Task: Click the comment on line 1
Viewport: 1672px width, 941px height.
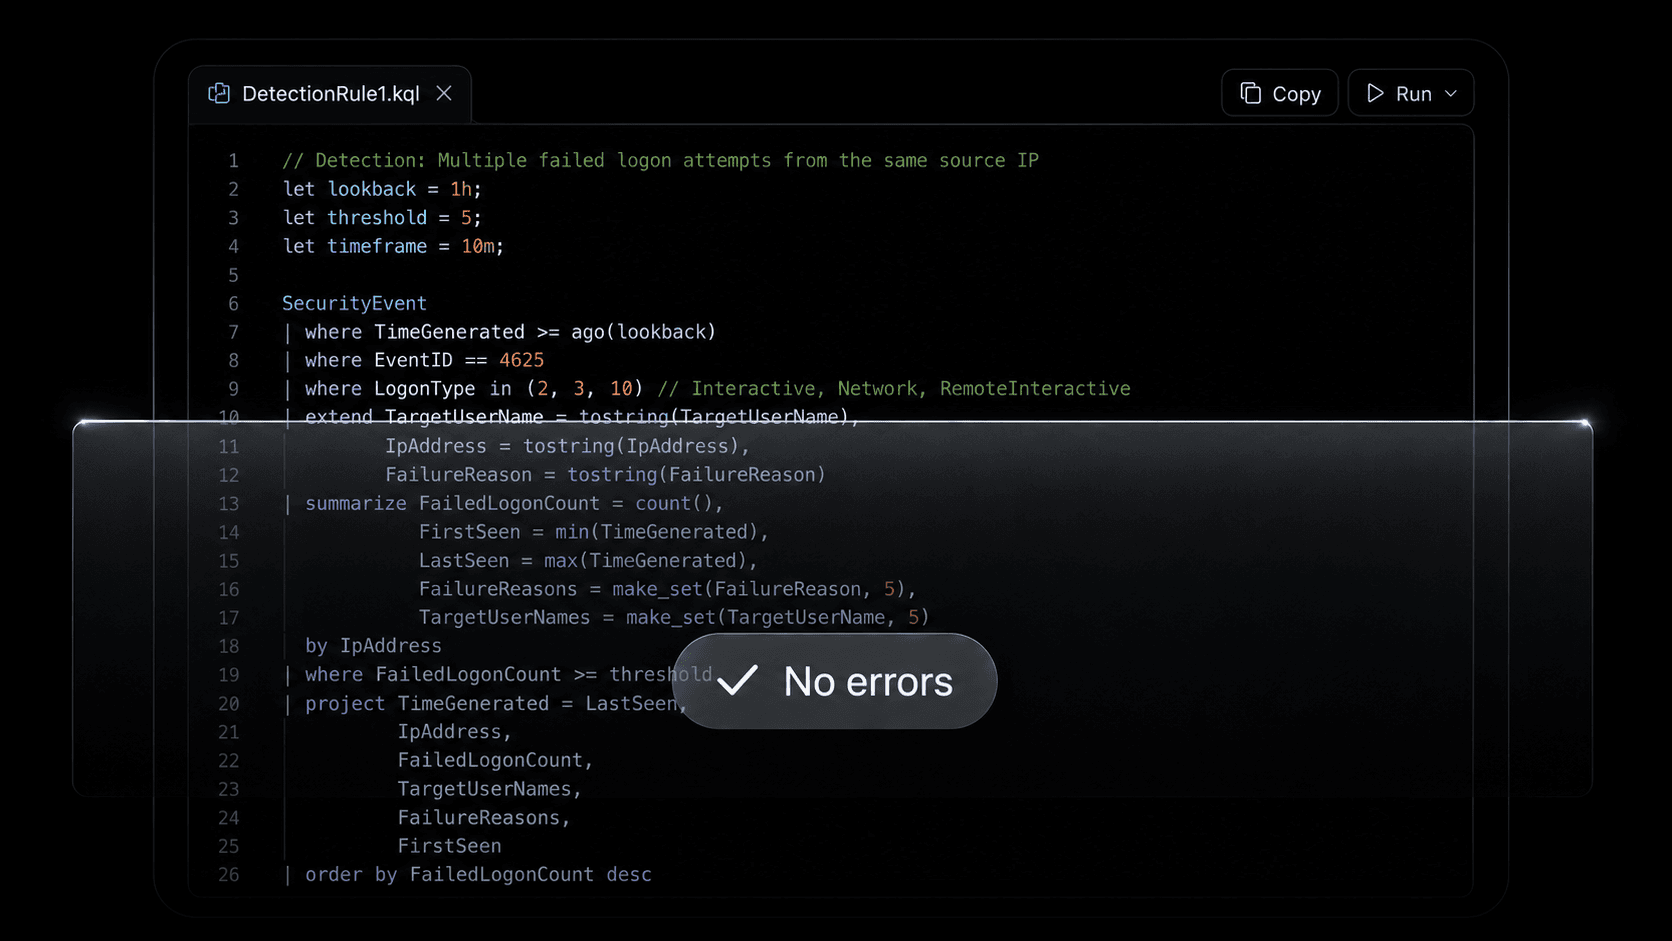Action: pyautogui.click(x=660, y=160)
